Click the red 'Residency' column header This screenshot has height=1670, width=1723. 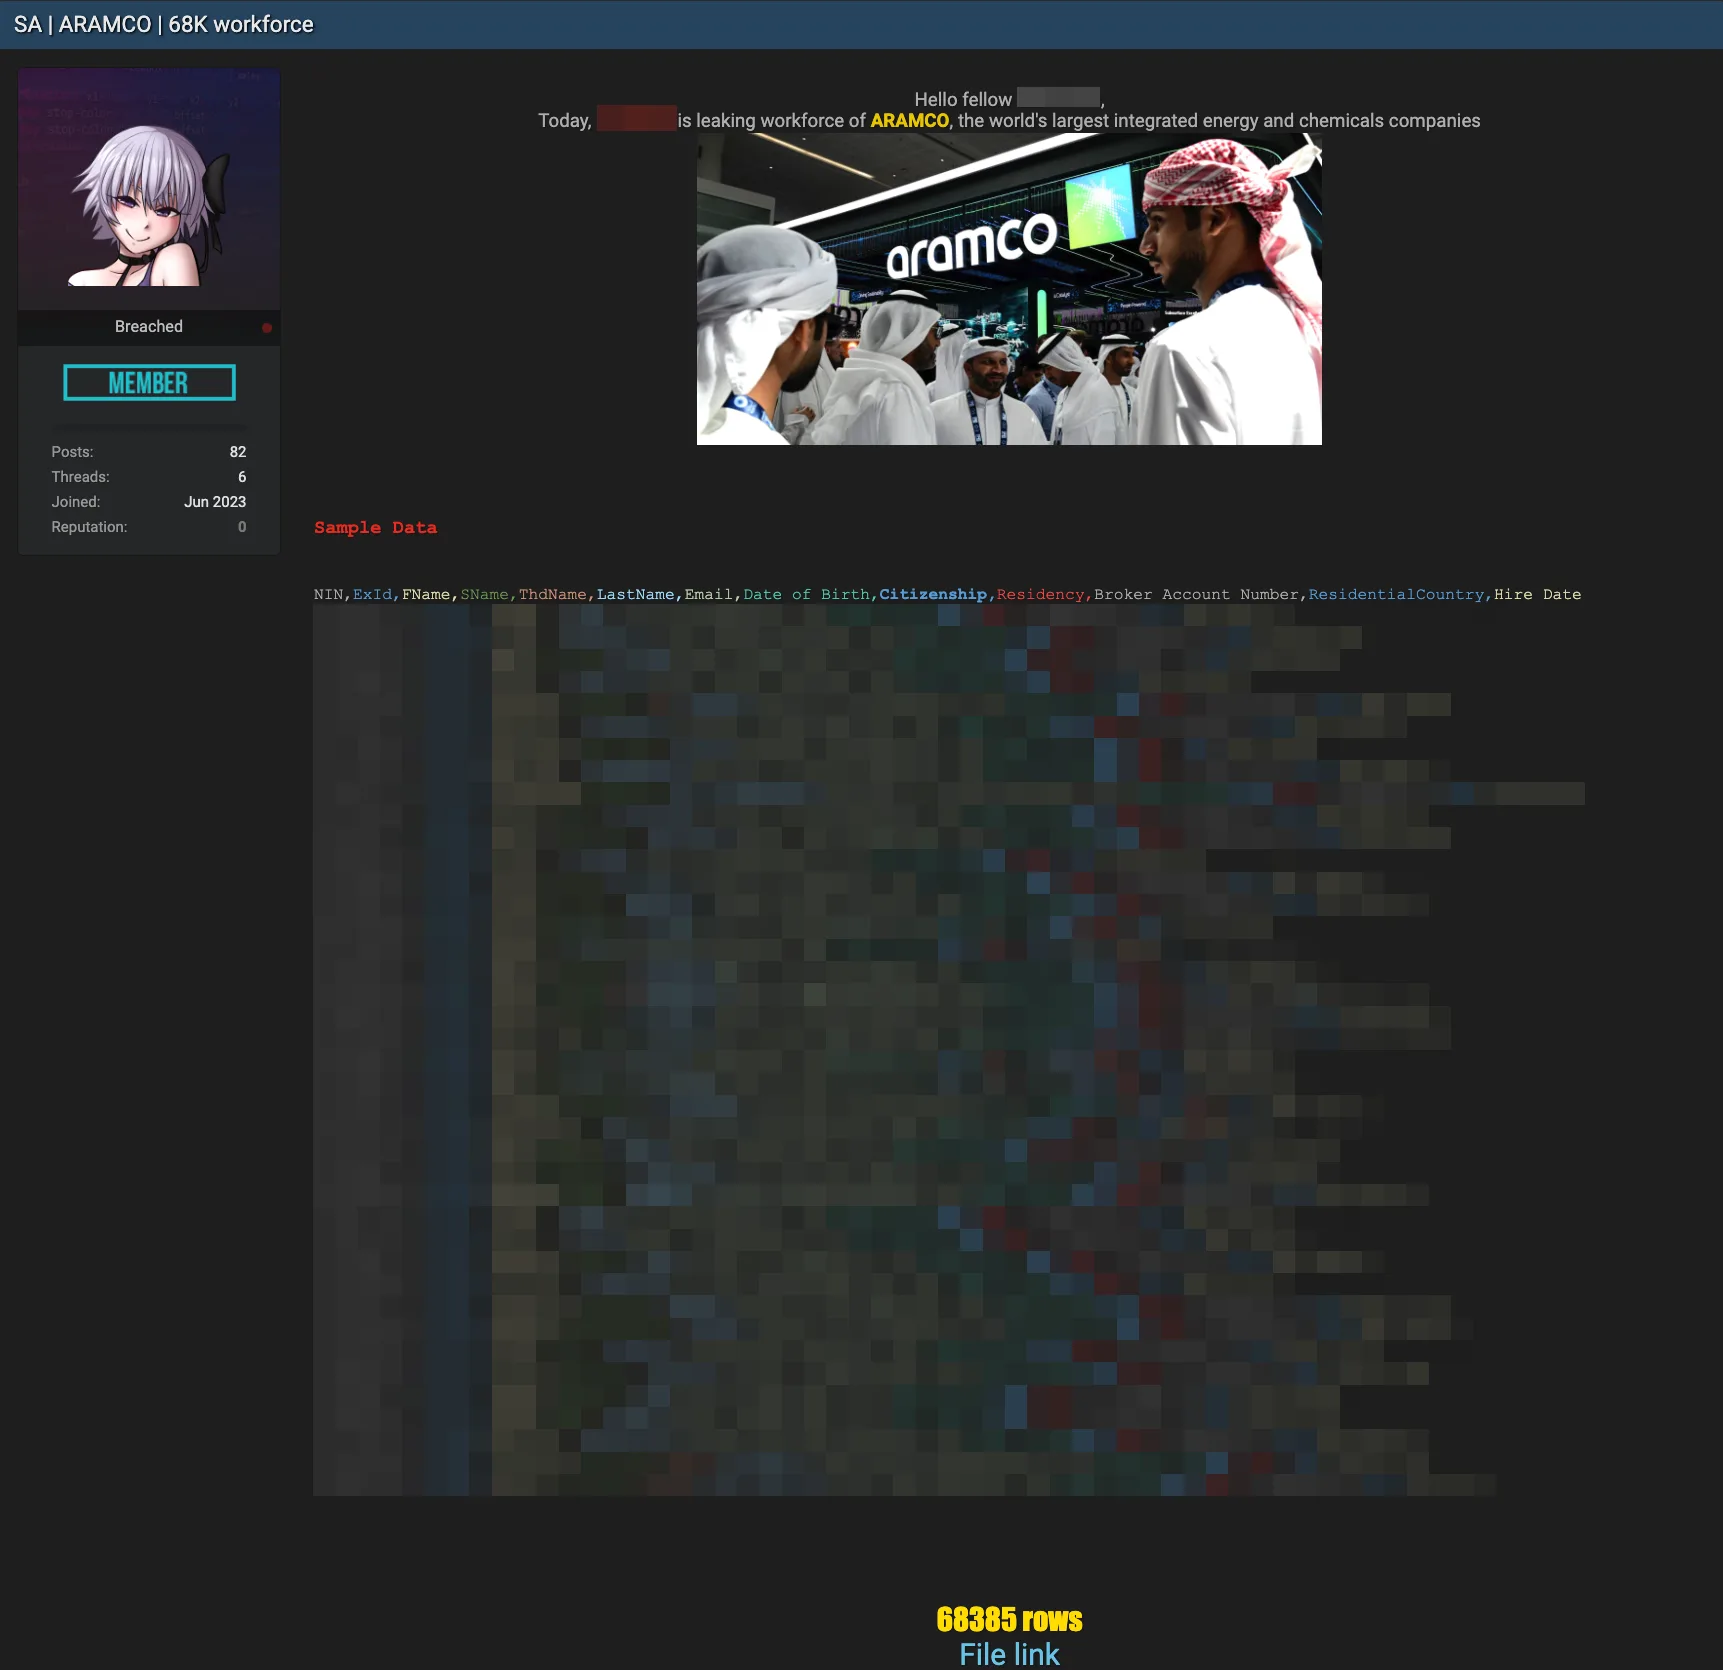pyautogui.click(x=1039, y=595)
